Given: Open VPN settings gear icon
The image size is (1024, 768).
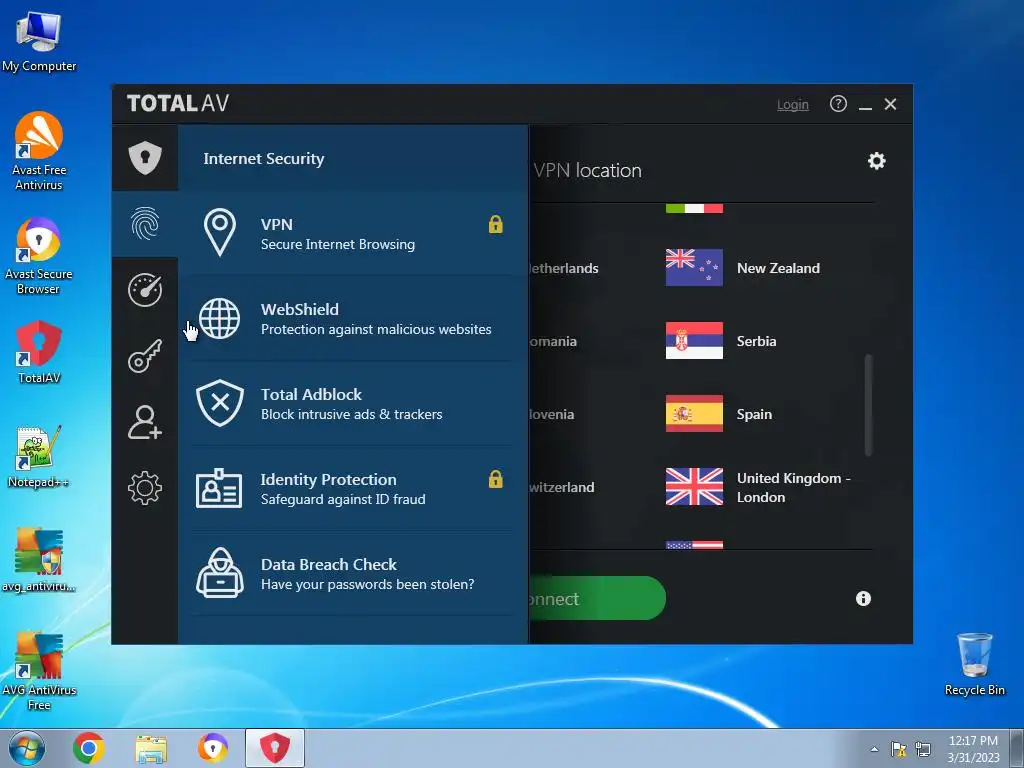Looking at the screenshot, I should pos(876,161).
